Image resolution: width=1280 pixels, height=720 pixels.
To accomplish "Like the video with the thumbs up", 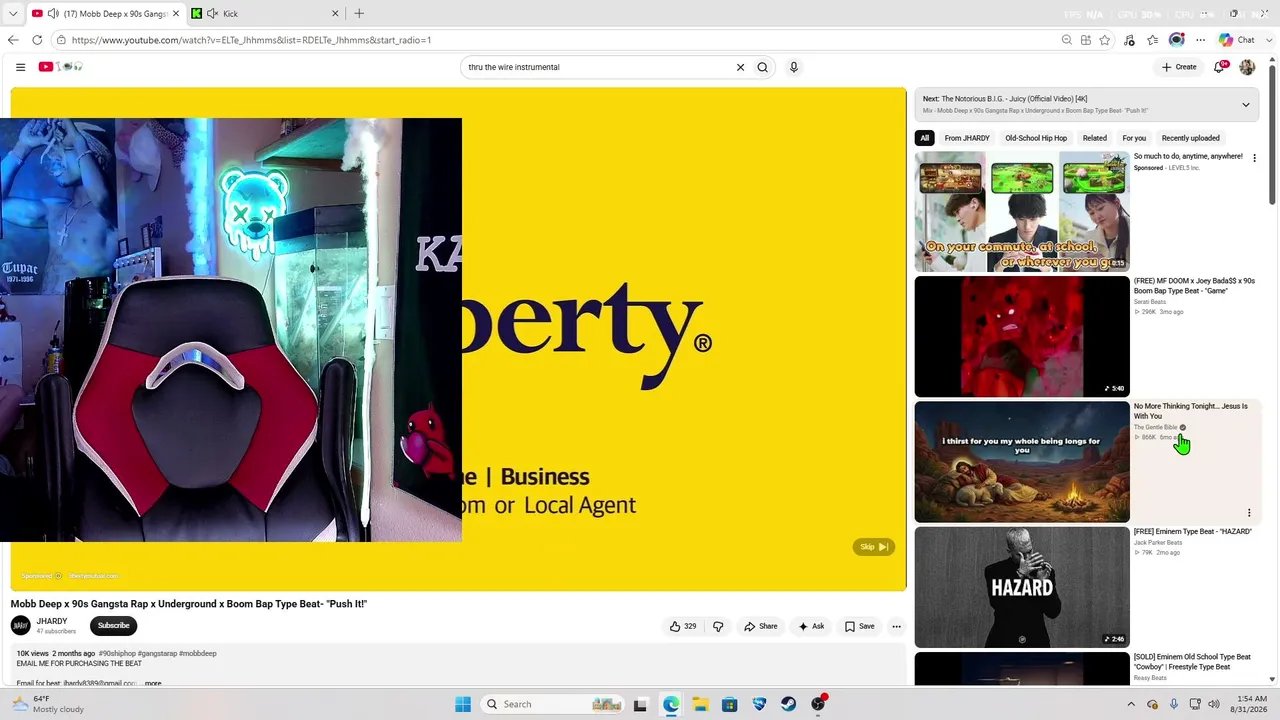I will tap(683, 627).
